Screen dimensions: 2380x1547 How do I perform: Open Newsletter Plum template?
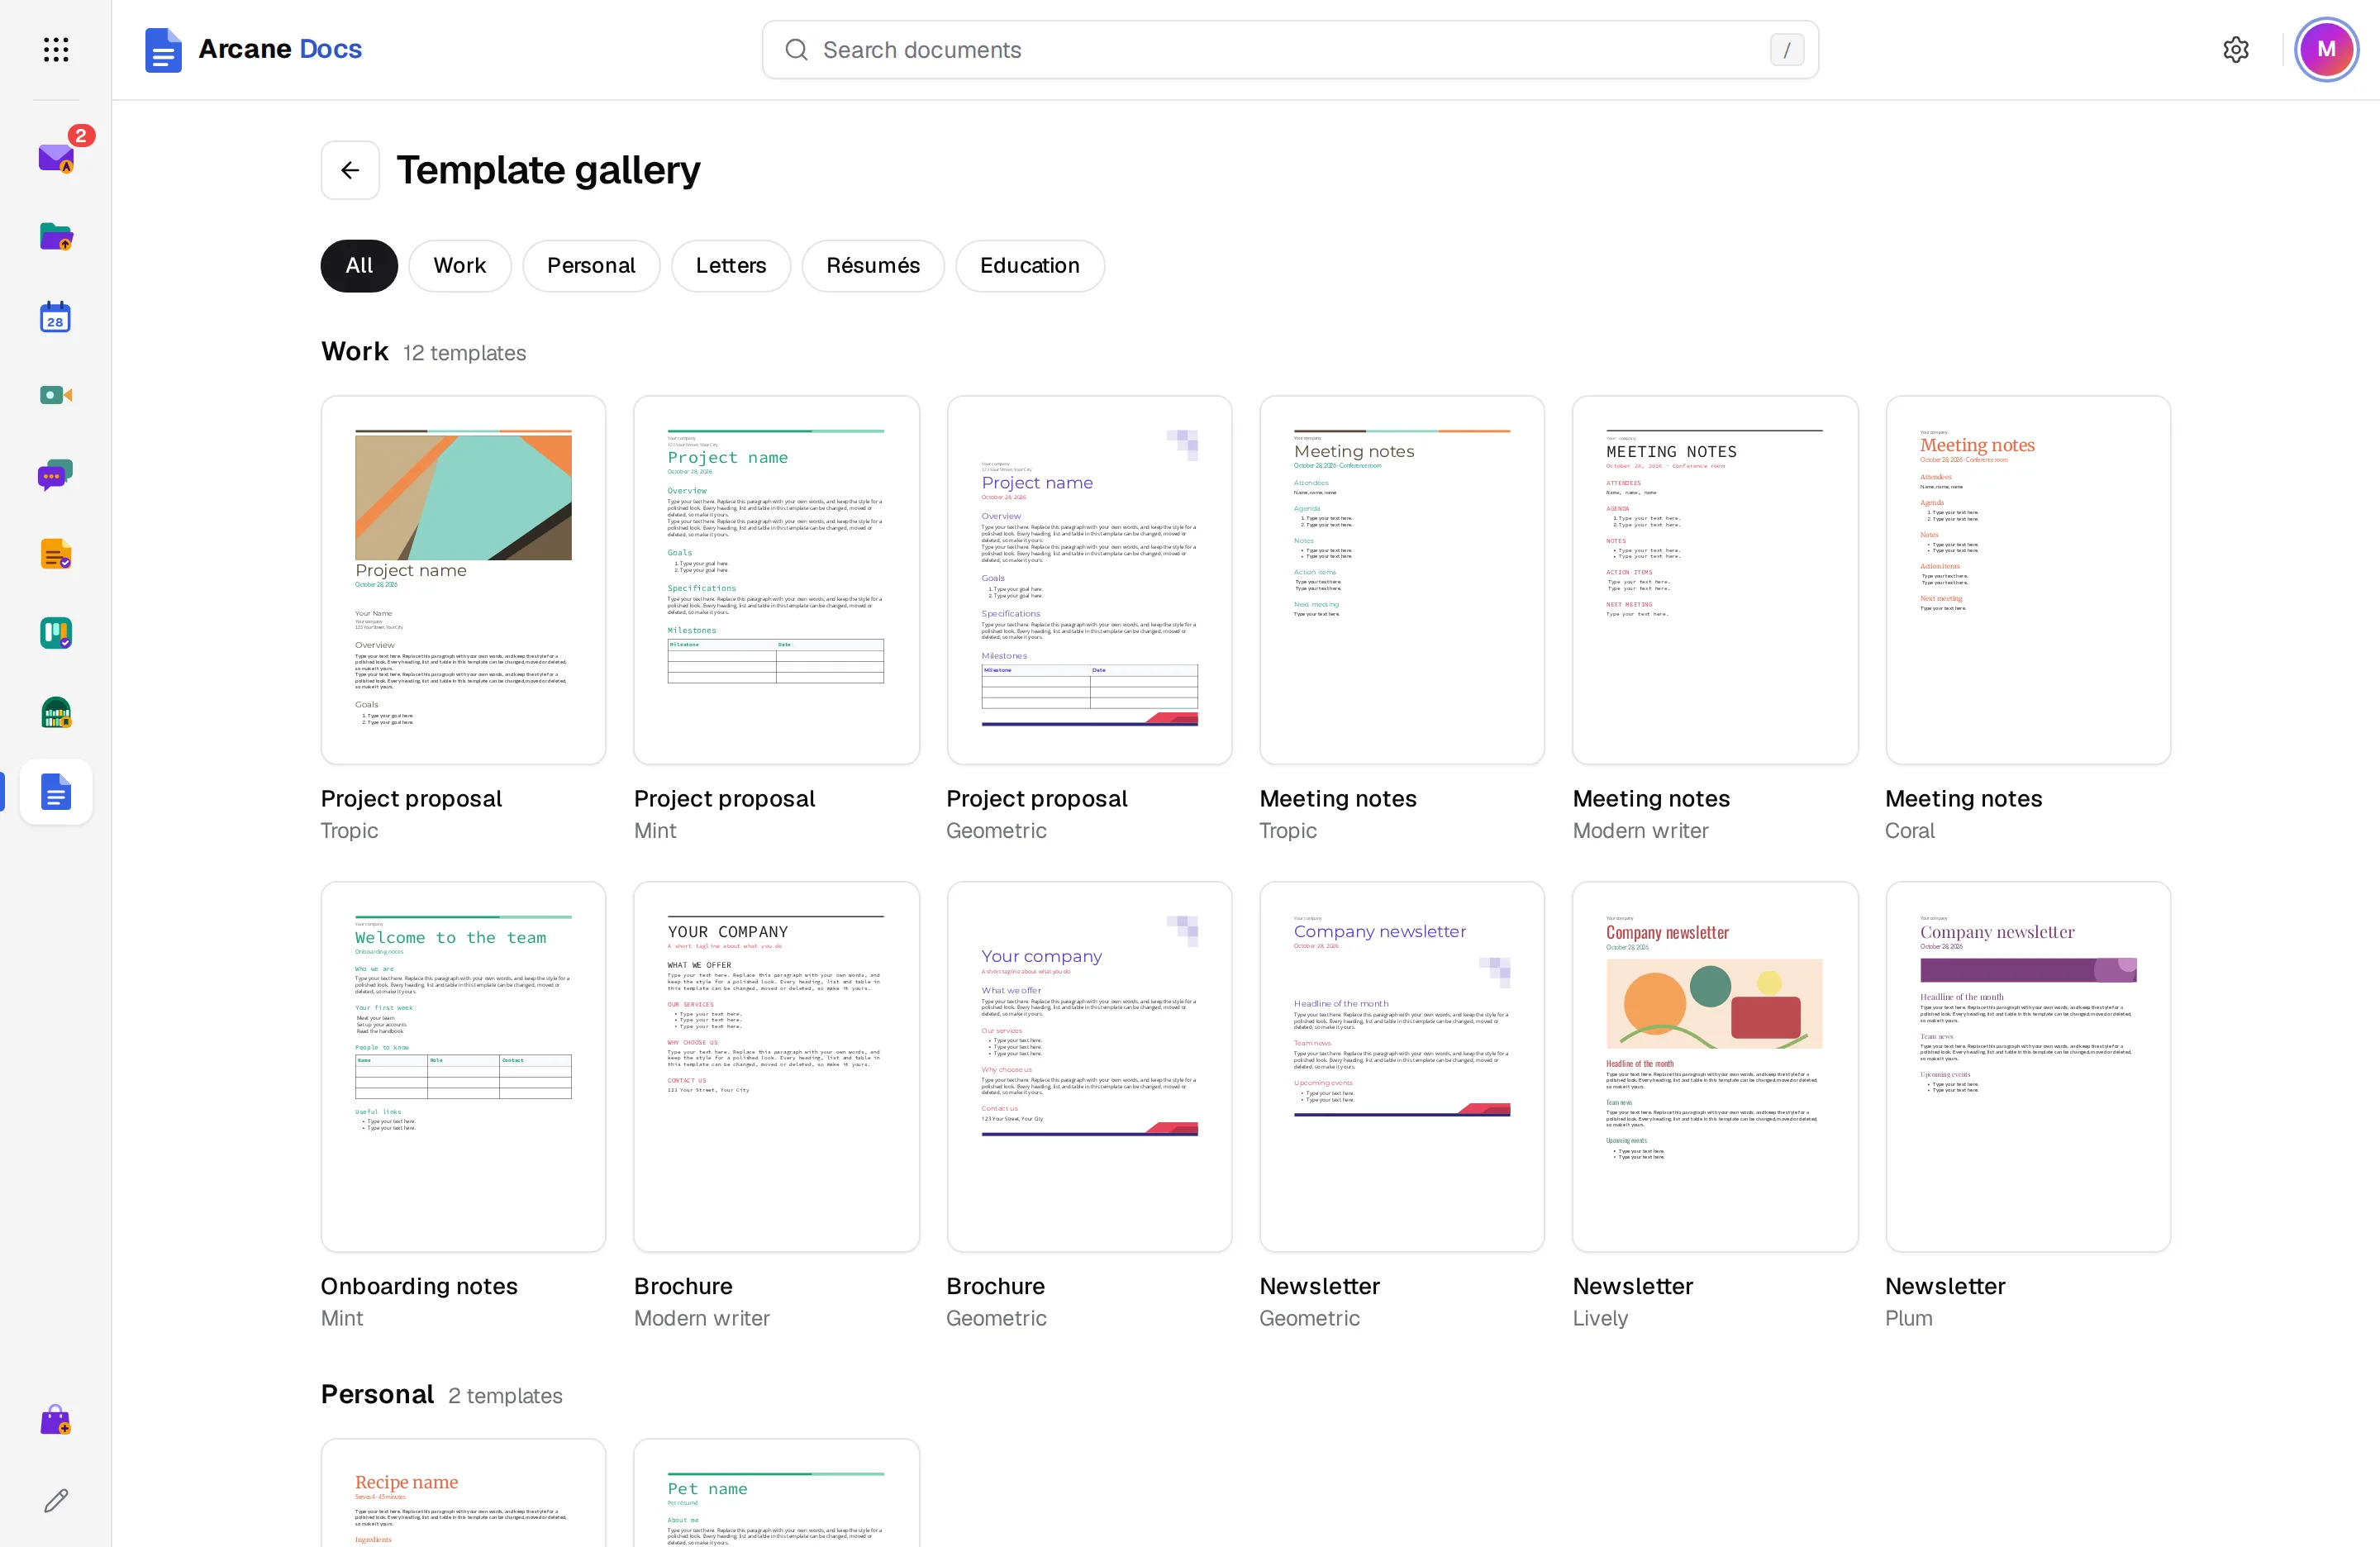tap(2028, 1067)
